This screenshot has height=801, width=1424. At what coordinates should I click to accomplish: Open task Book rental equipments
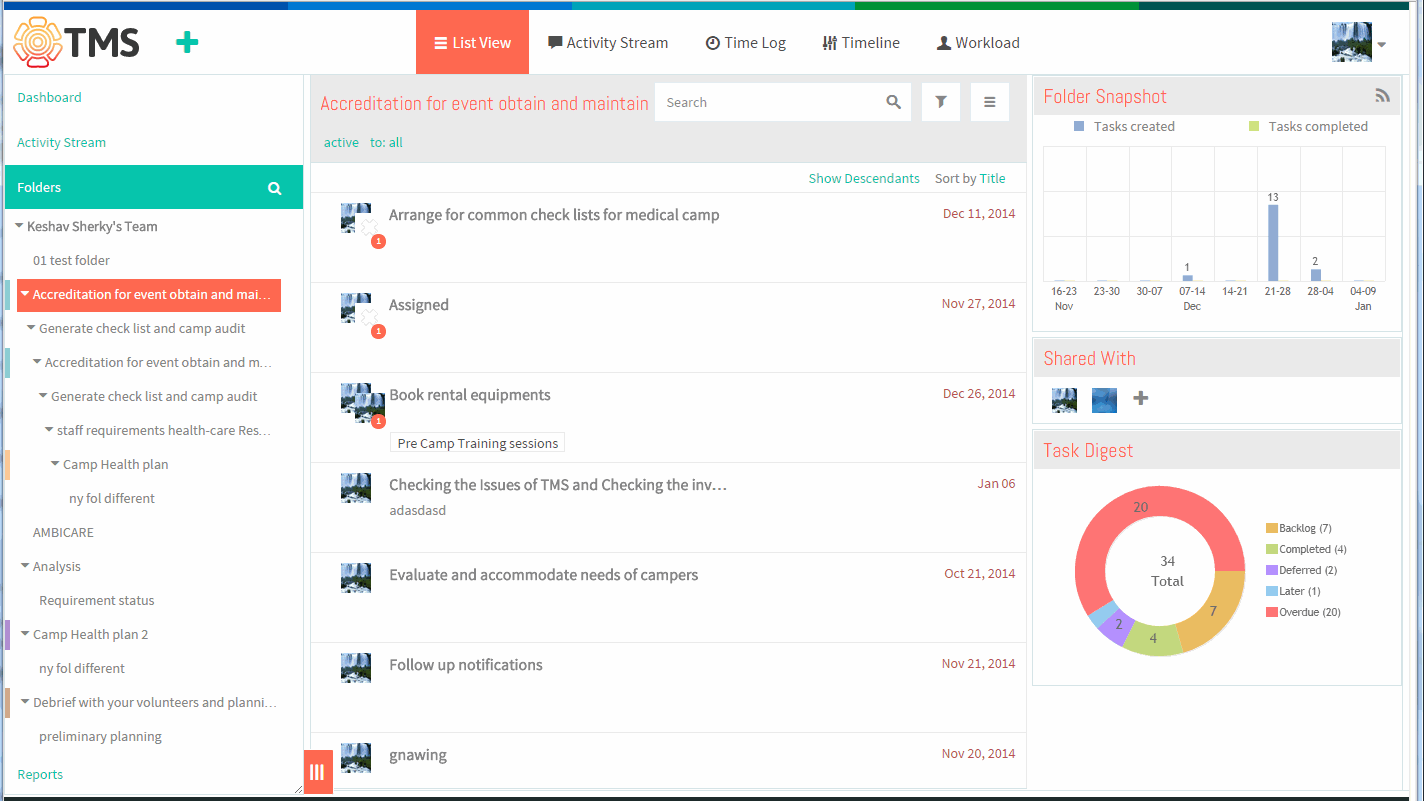[x=470, y=395]
